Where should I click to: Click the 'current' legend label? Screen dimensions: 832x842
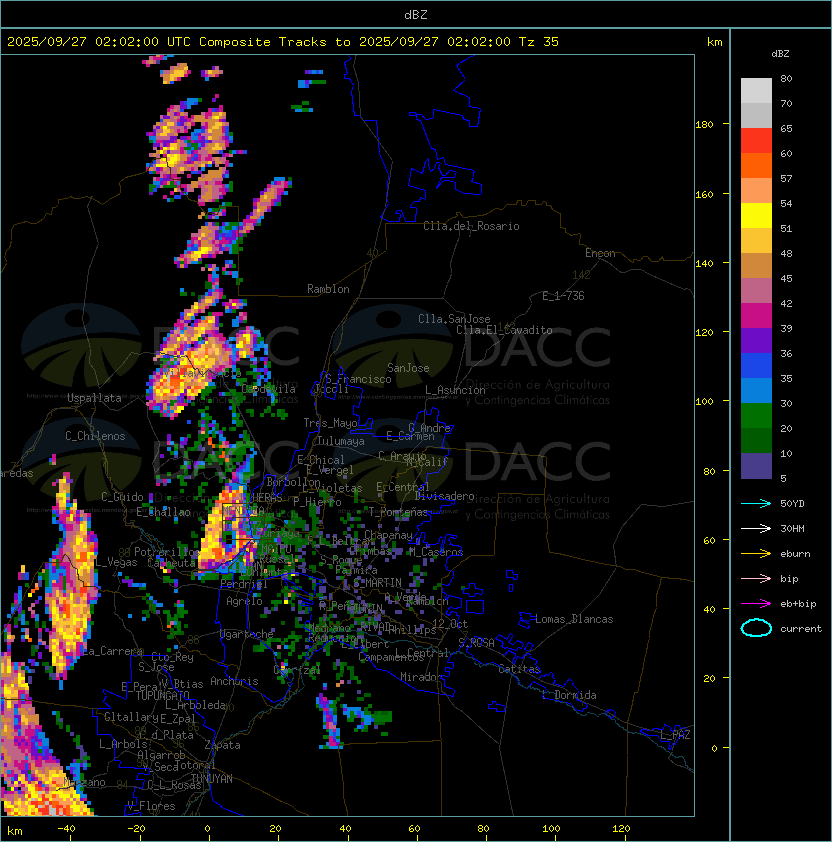801,629
